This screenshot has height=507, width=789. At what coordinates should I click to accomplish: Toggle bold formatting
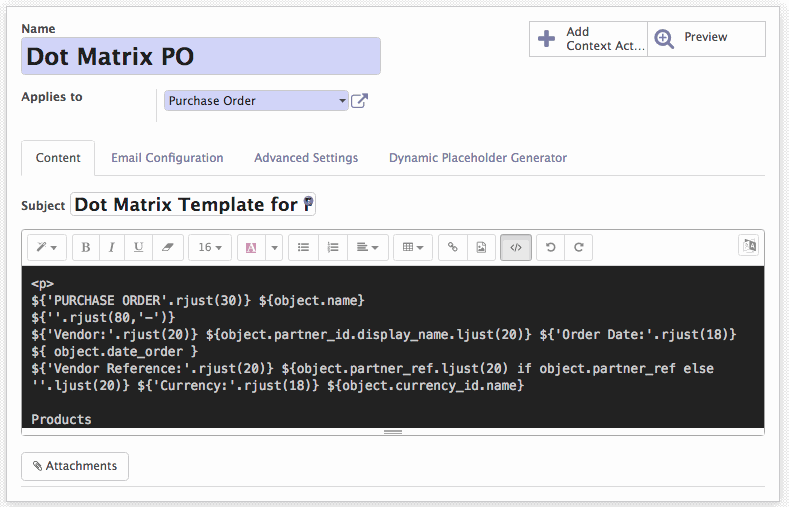tap(86, 247)
